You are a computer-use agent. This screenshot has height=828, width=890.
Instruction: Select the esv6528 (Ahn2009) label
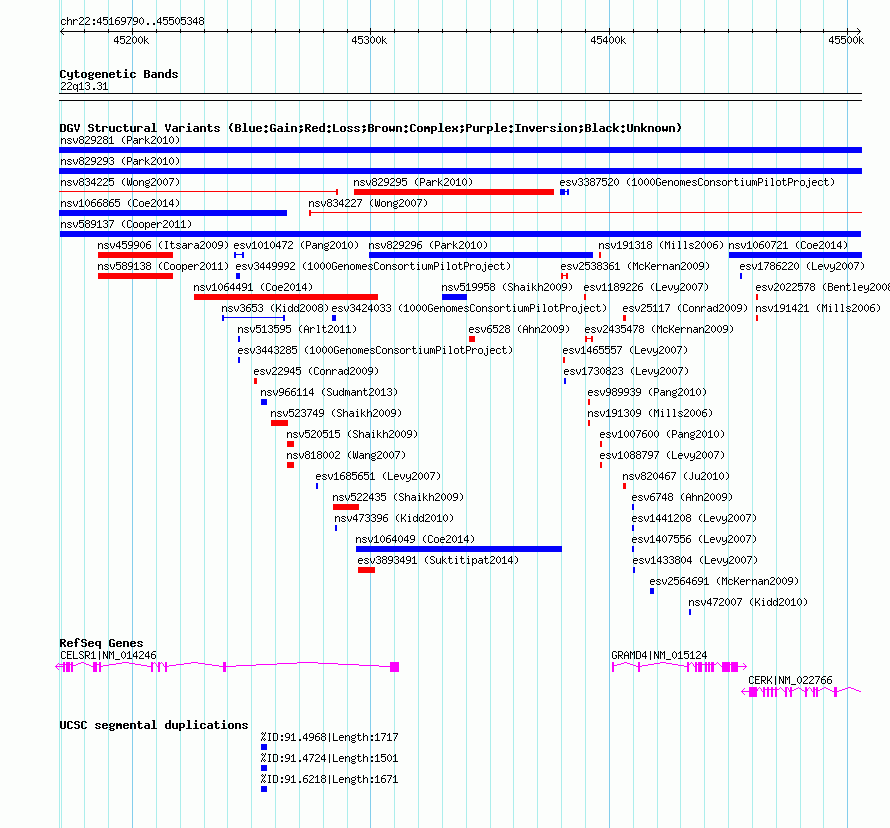519,329
